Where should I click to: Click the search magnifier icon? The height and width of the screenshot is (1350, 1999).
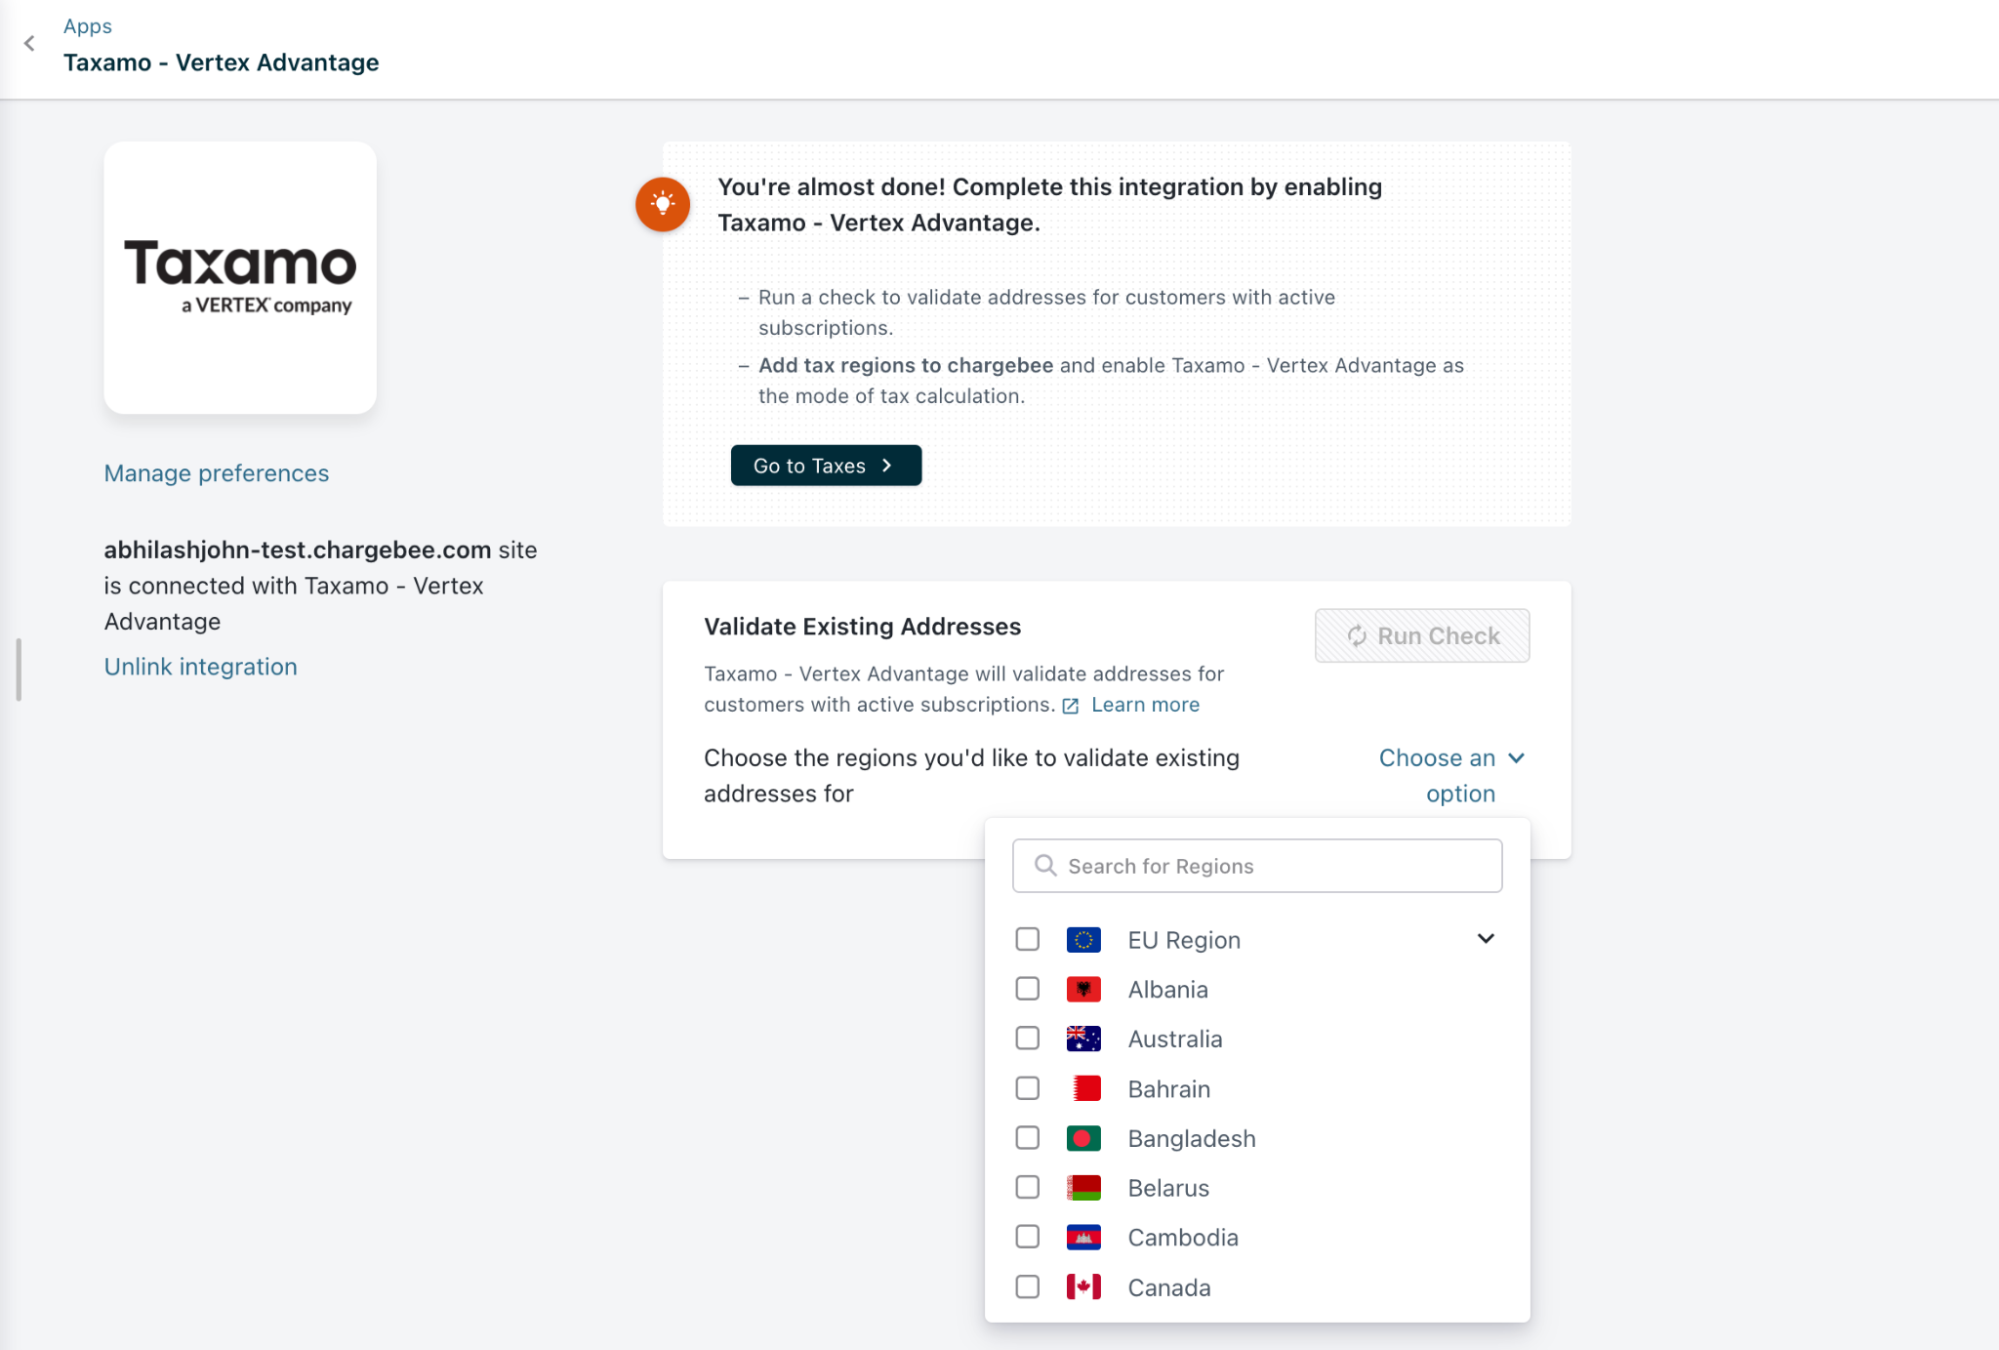point(1045,866)
